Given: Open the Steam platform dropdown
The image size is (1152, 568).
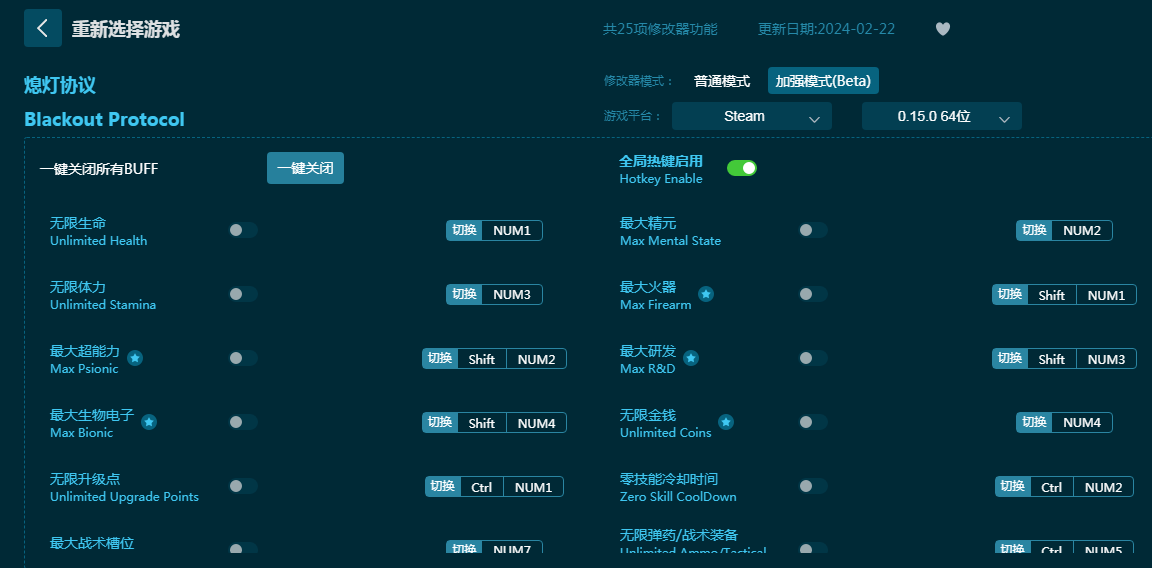Looking at the screenshot, I should (752, 116).
